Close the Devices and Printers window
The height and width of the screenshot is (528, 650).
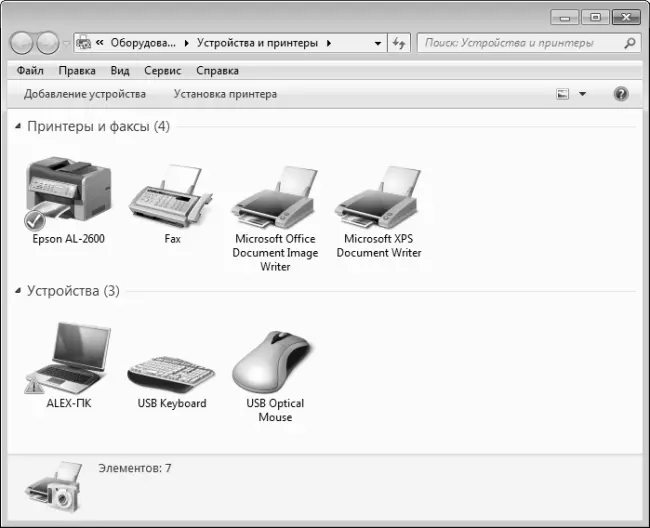(626, 17)
